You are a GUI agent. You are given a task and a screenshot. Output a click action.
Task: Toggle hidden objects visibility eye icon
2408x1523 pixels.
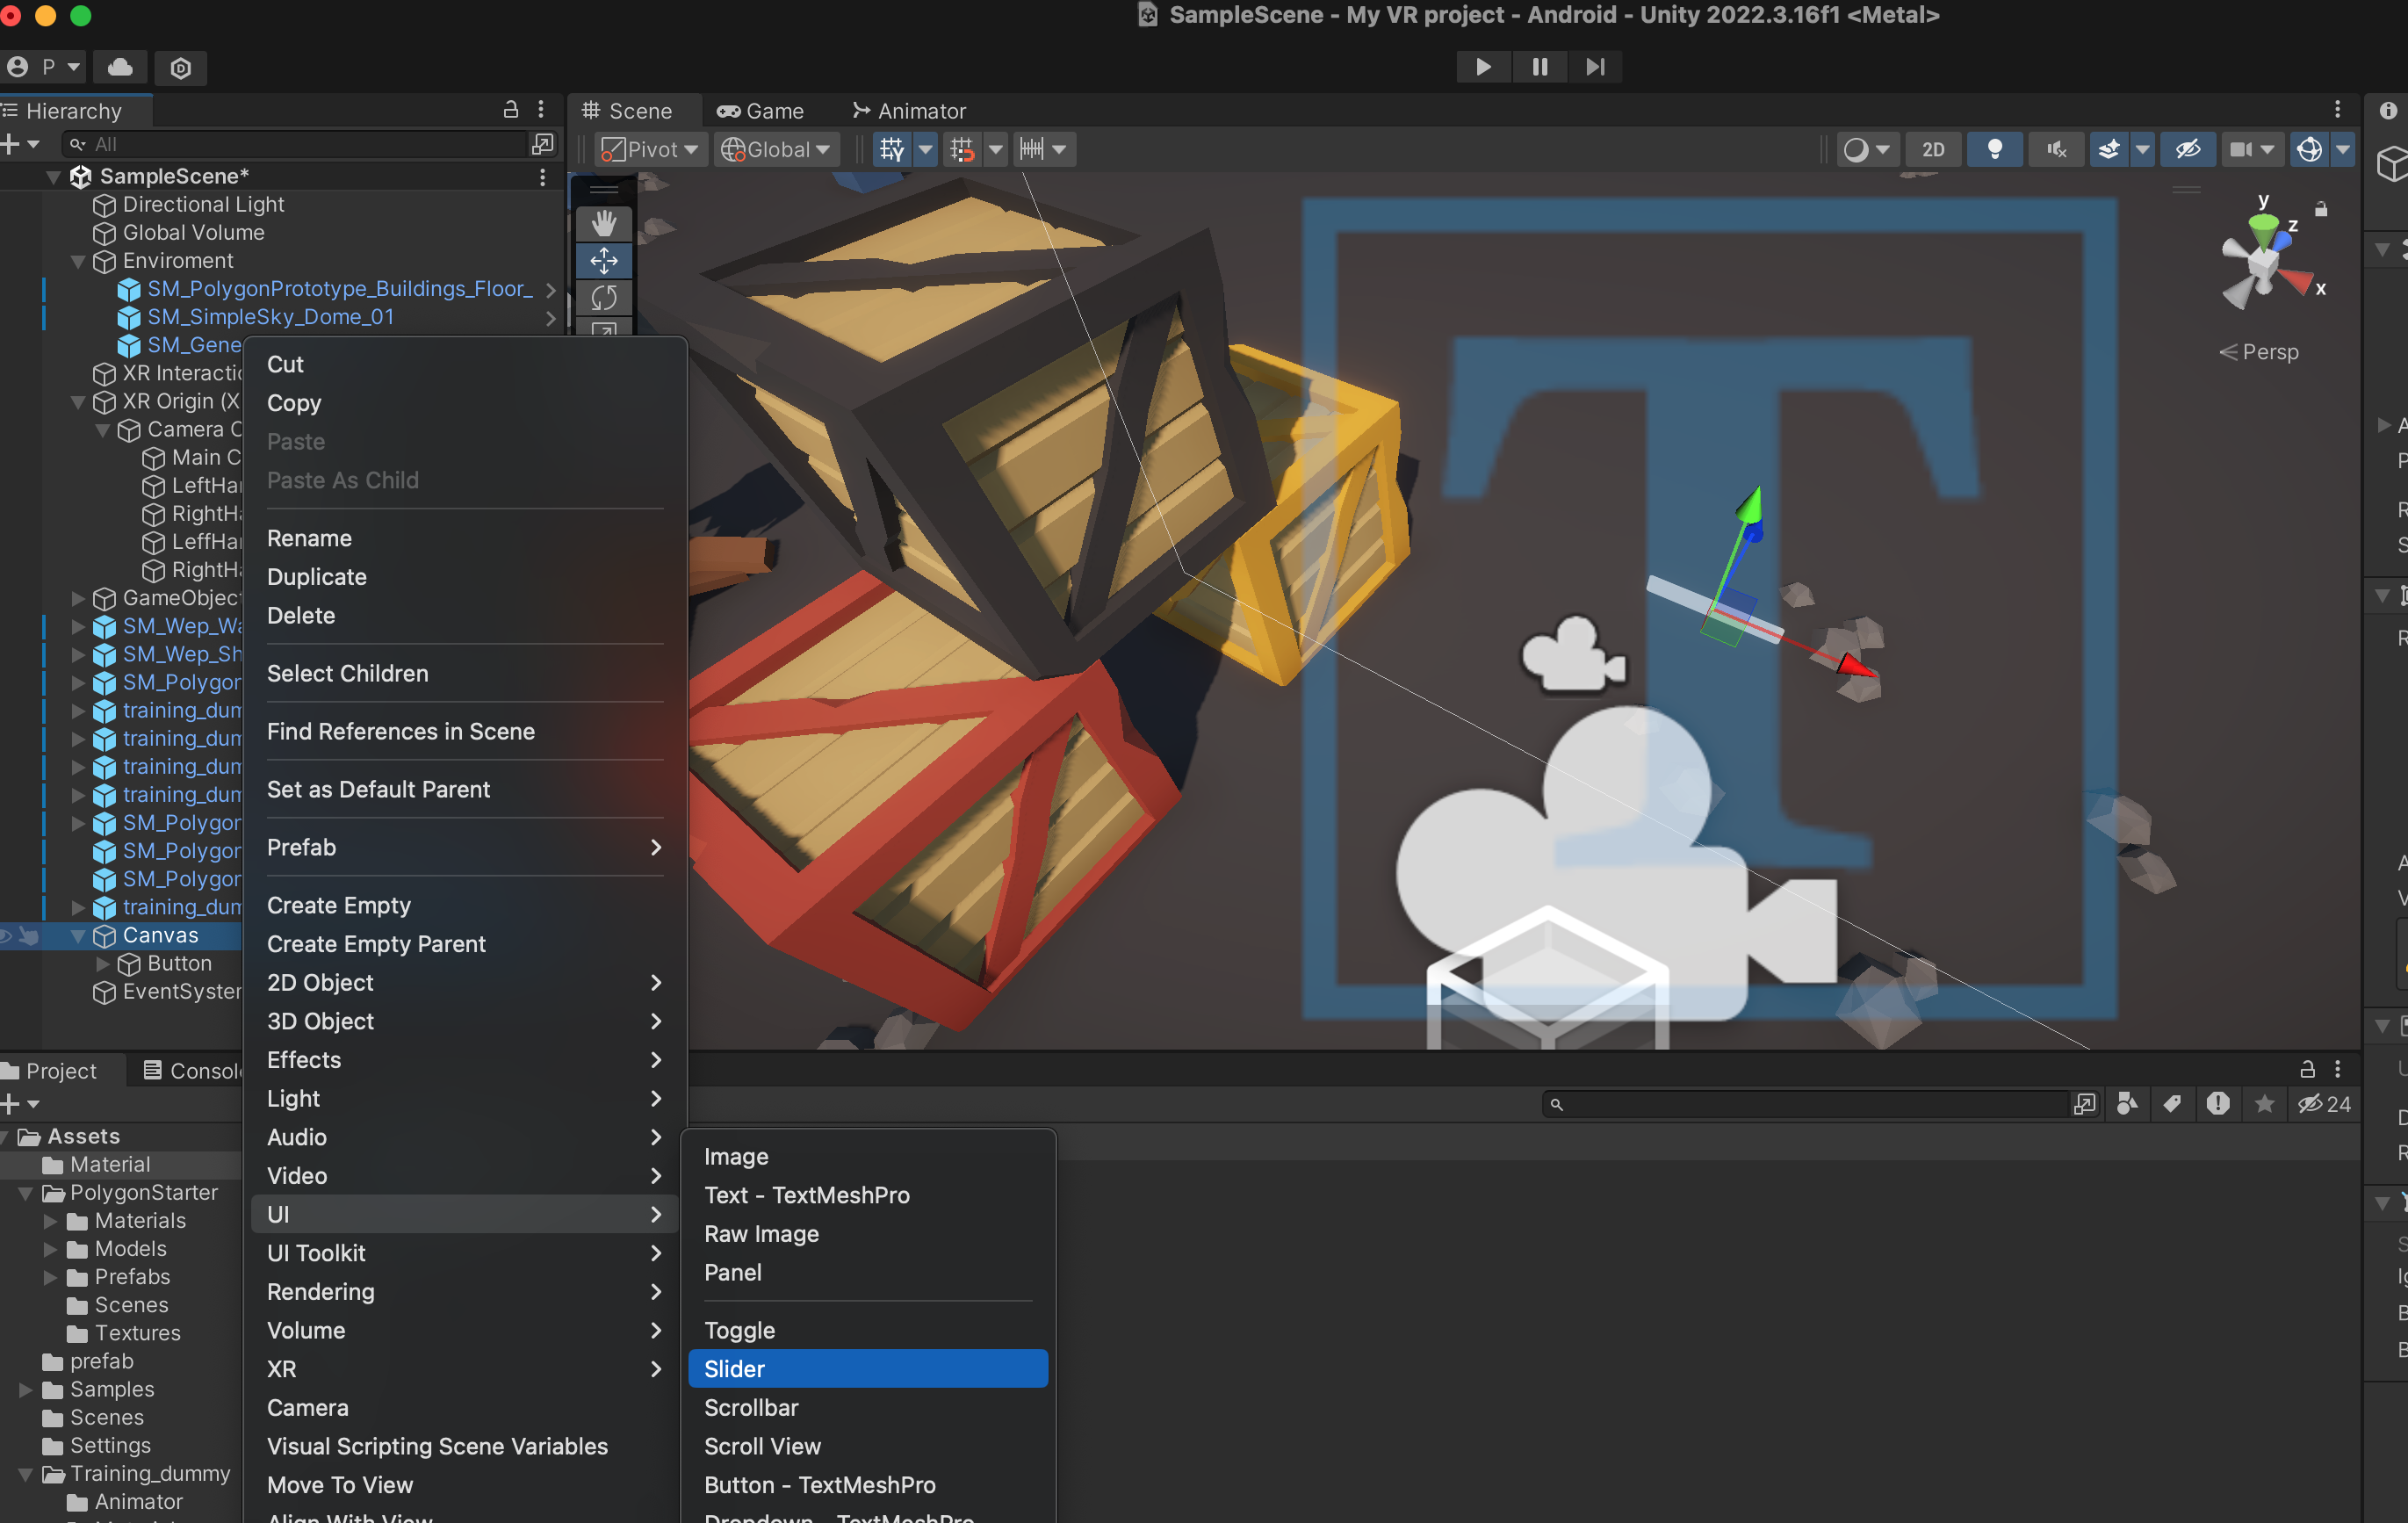2187,149
